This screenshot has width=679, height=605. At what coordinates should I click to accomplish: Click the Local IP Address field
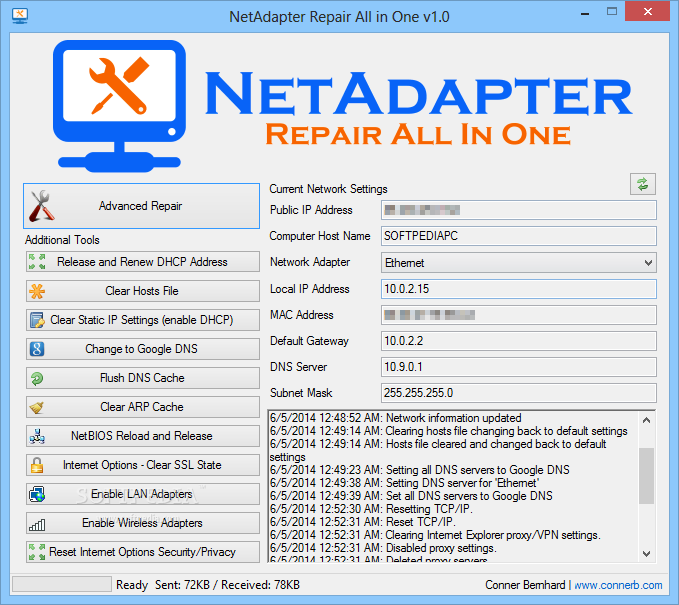519,289
